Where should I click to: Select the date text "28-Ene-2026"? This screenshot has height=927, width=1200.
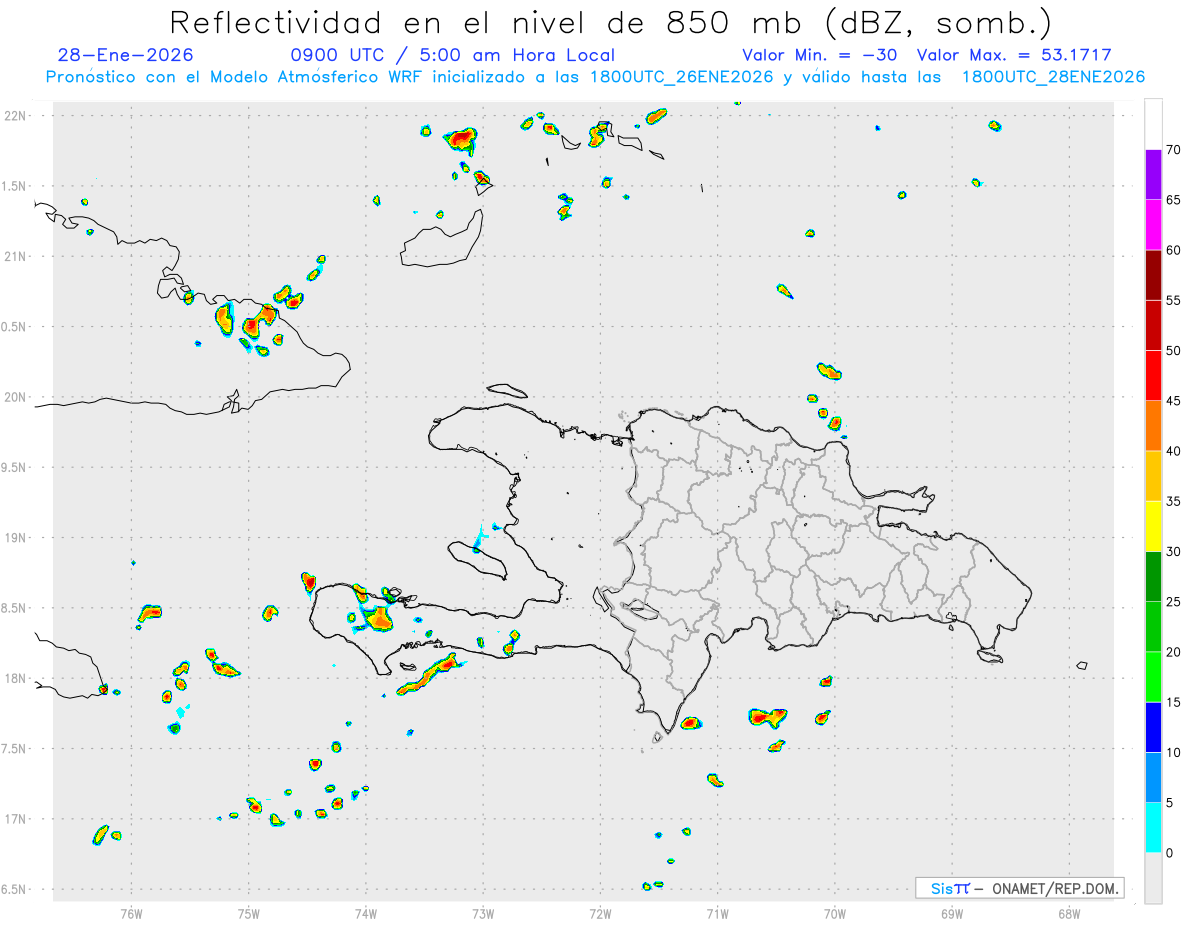pyautogui.click(x=126, y=55)
